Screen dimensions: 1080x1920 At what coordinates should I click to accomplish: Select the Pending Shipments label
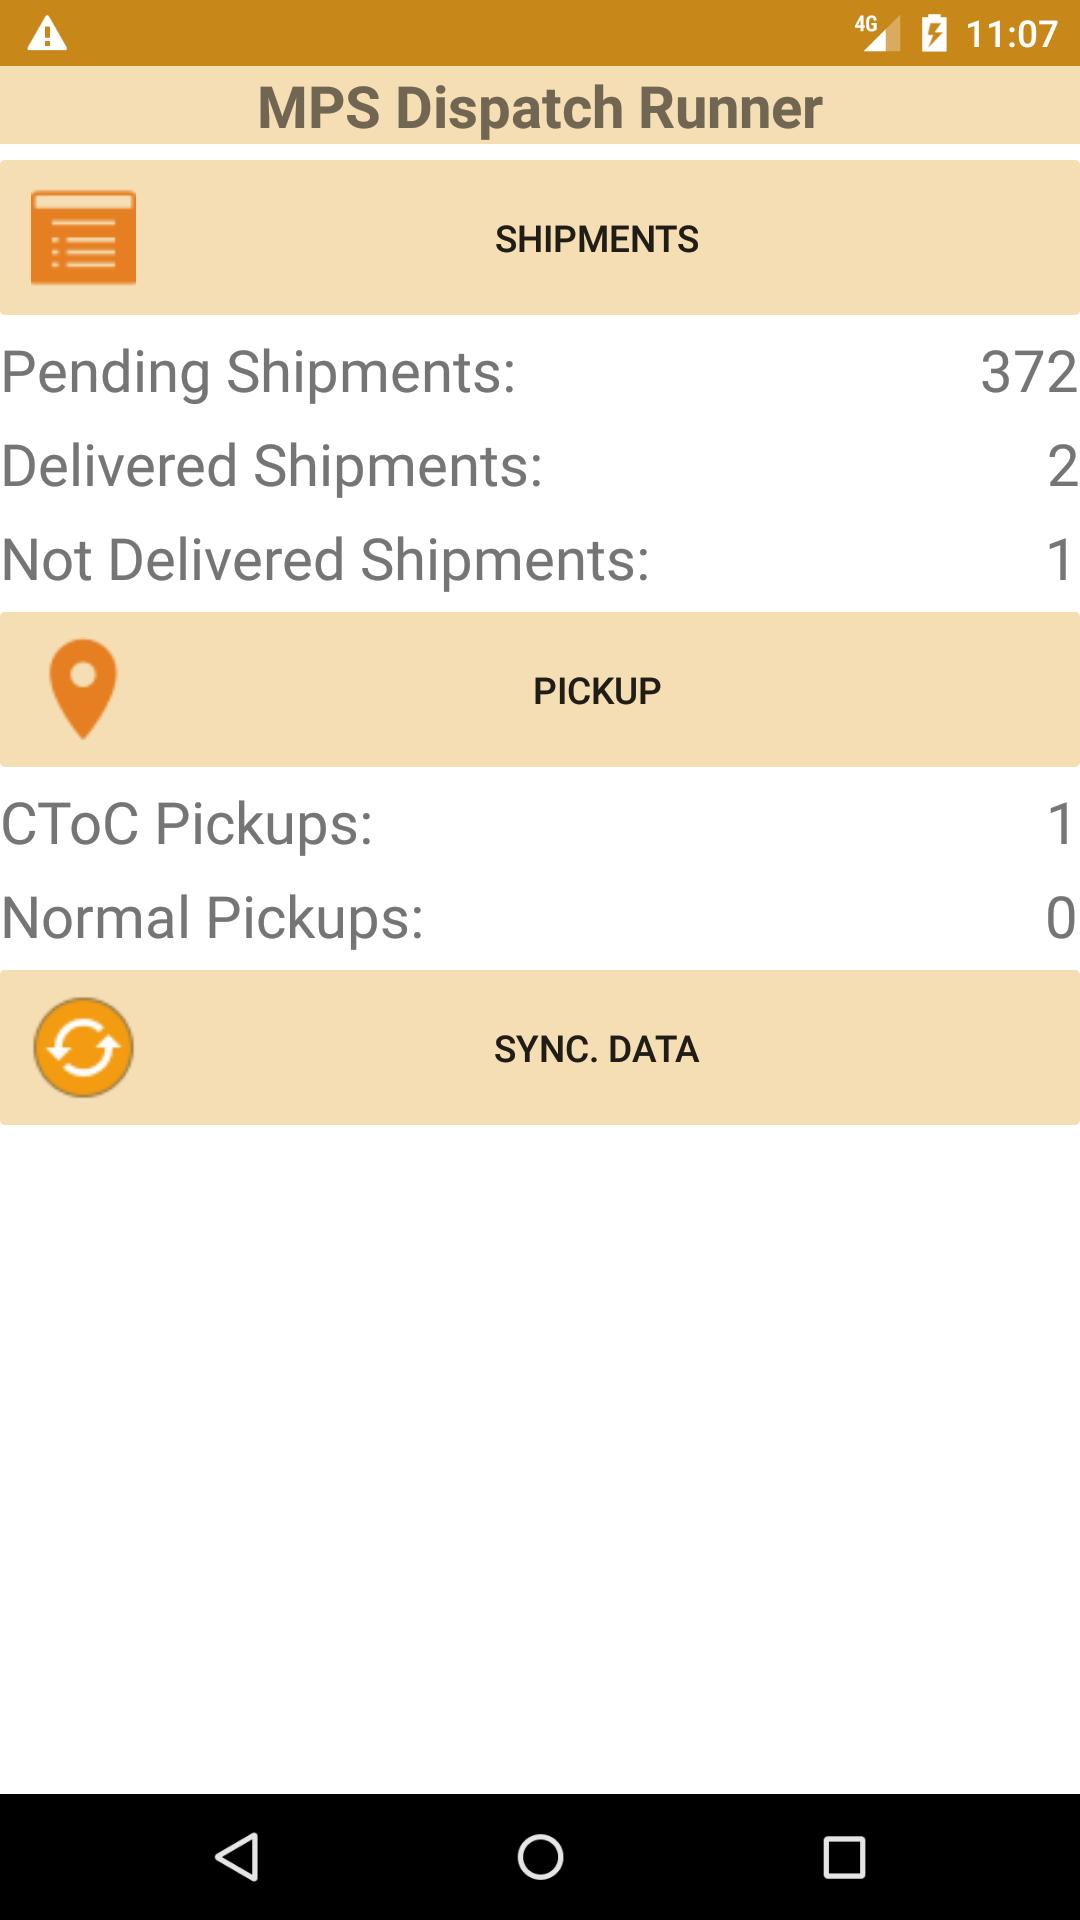tap(259, 372)
